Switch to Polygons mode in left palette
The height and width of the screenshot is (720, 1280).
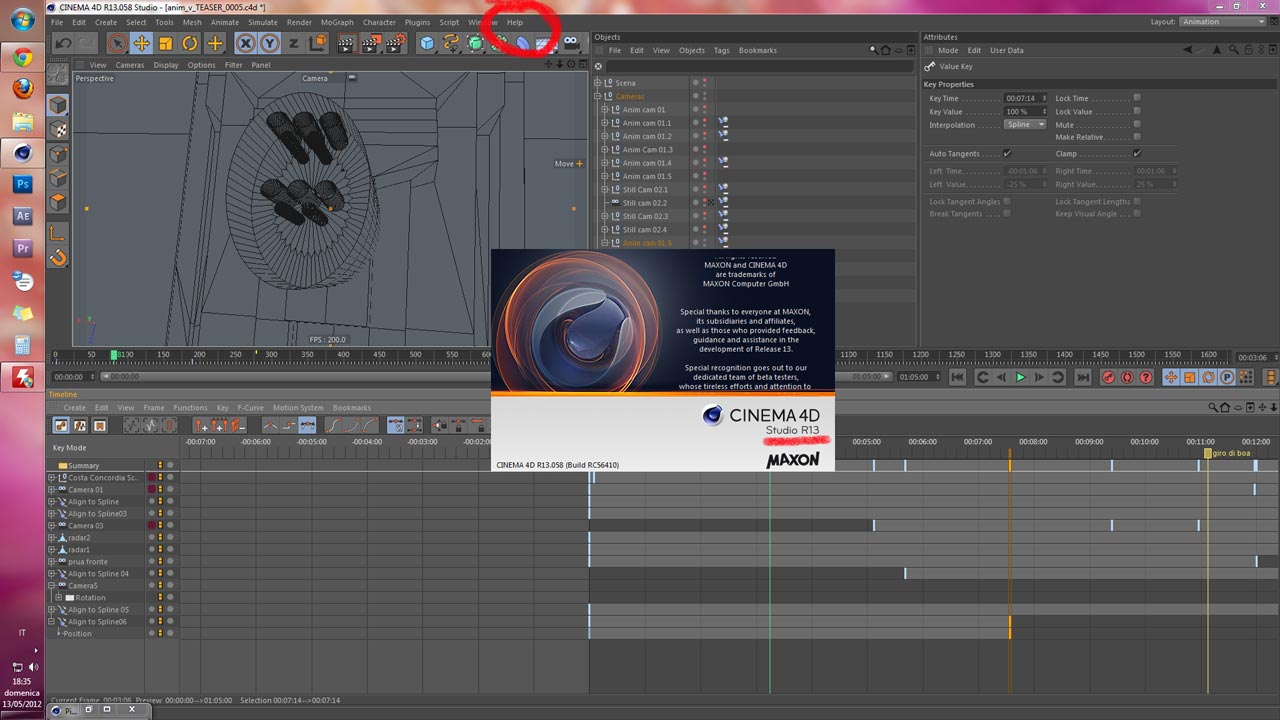58,202
